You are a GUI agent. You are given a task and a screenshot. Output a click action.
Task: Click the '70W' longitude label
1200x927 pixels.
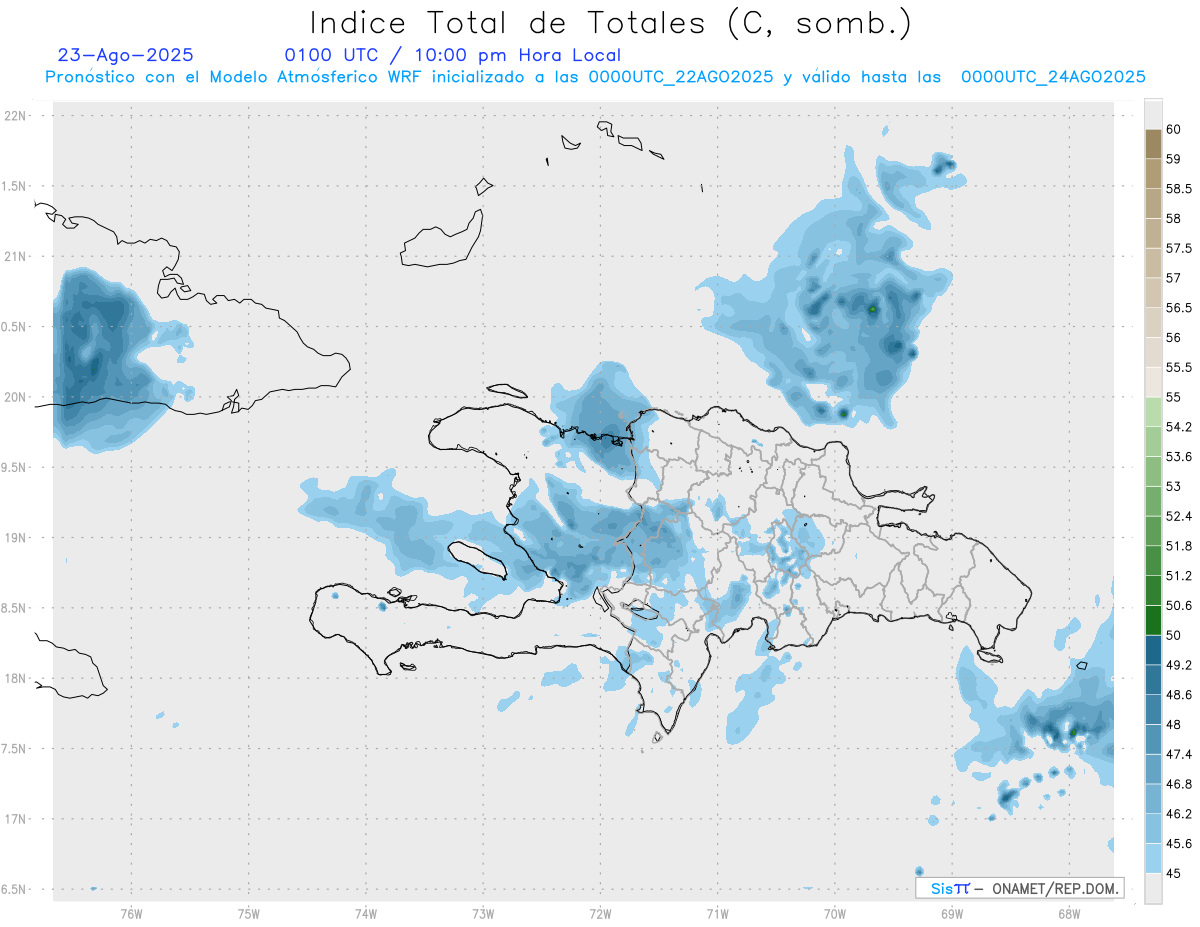835,913
